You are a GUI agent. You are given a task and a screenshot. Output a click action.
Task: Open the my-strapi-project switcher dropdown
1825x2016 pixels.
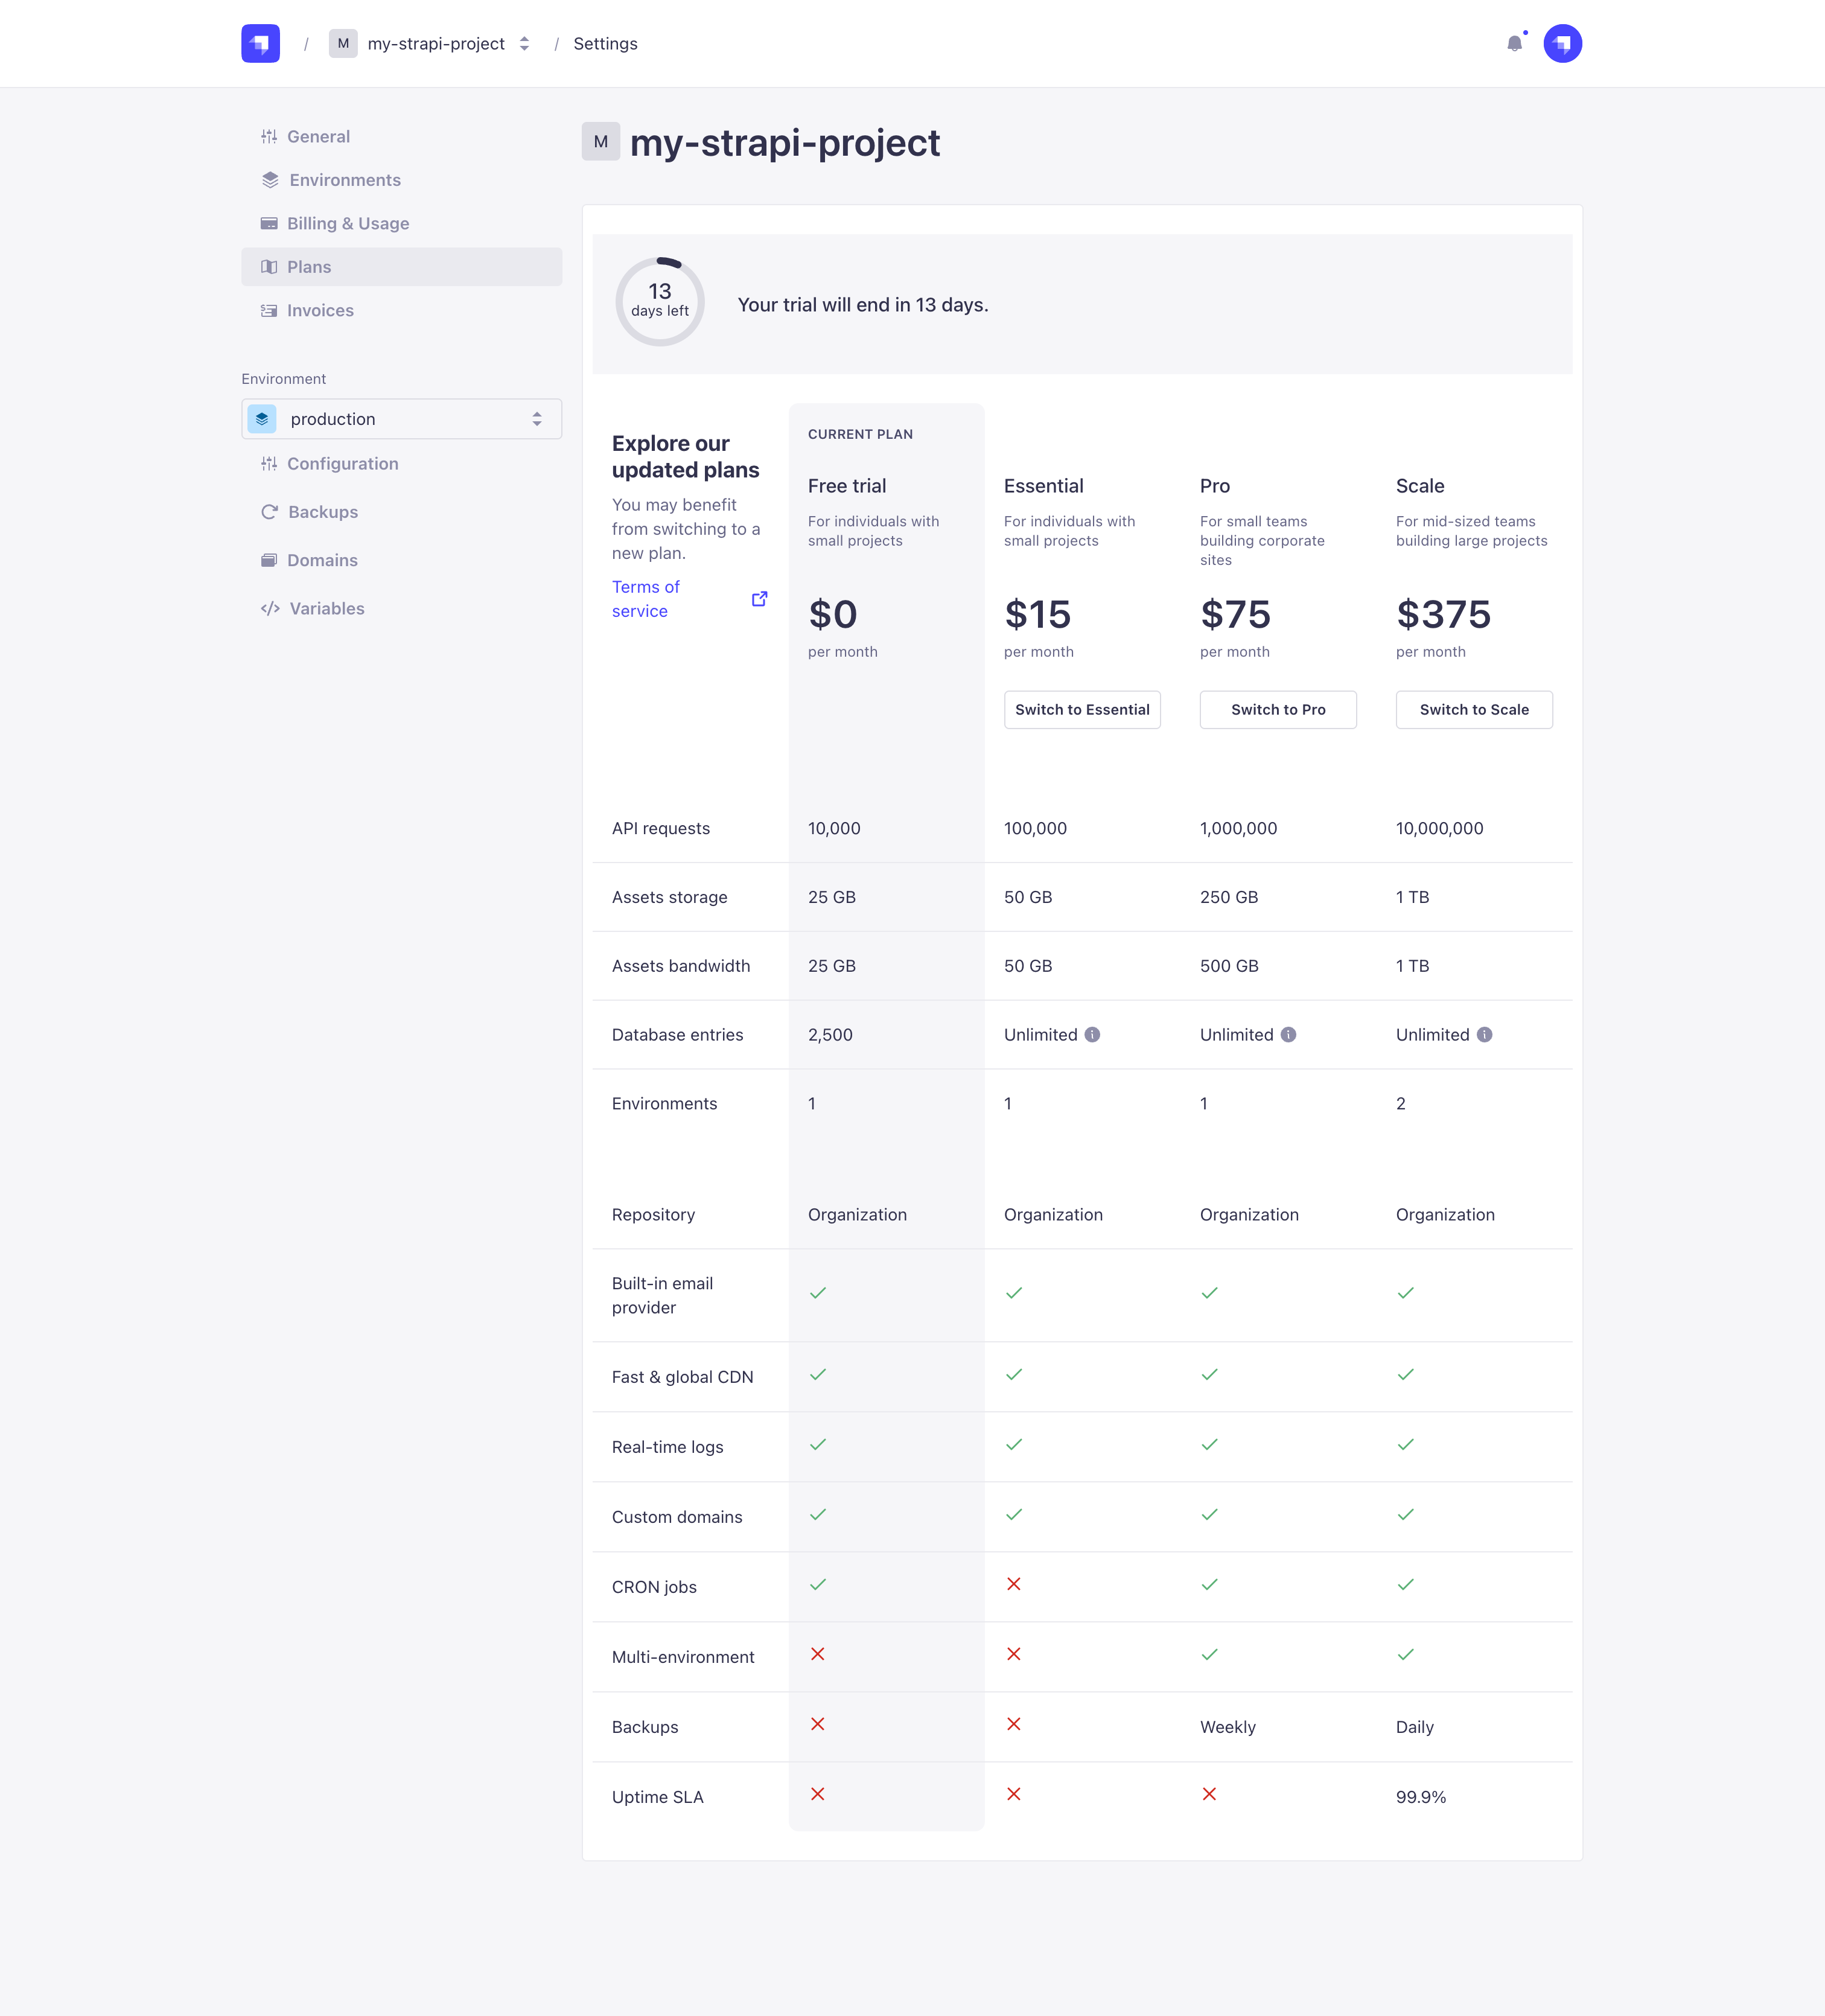point(436,44)
